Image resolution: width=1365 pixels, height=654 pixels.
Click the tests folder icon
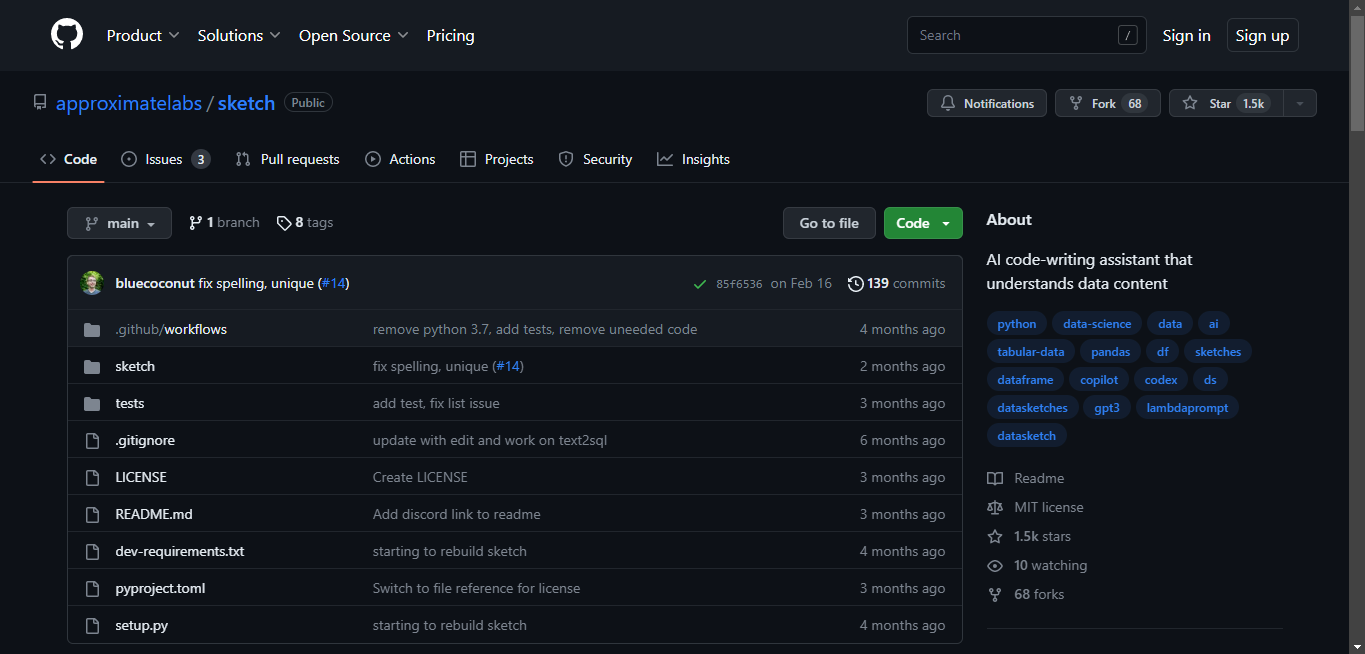92,403
